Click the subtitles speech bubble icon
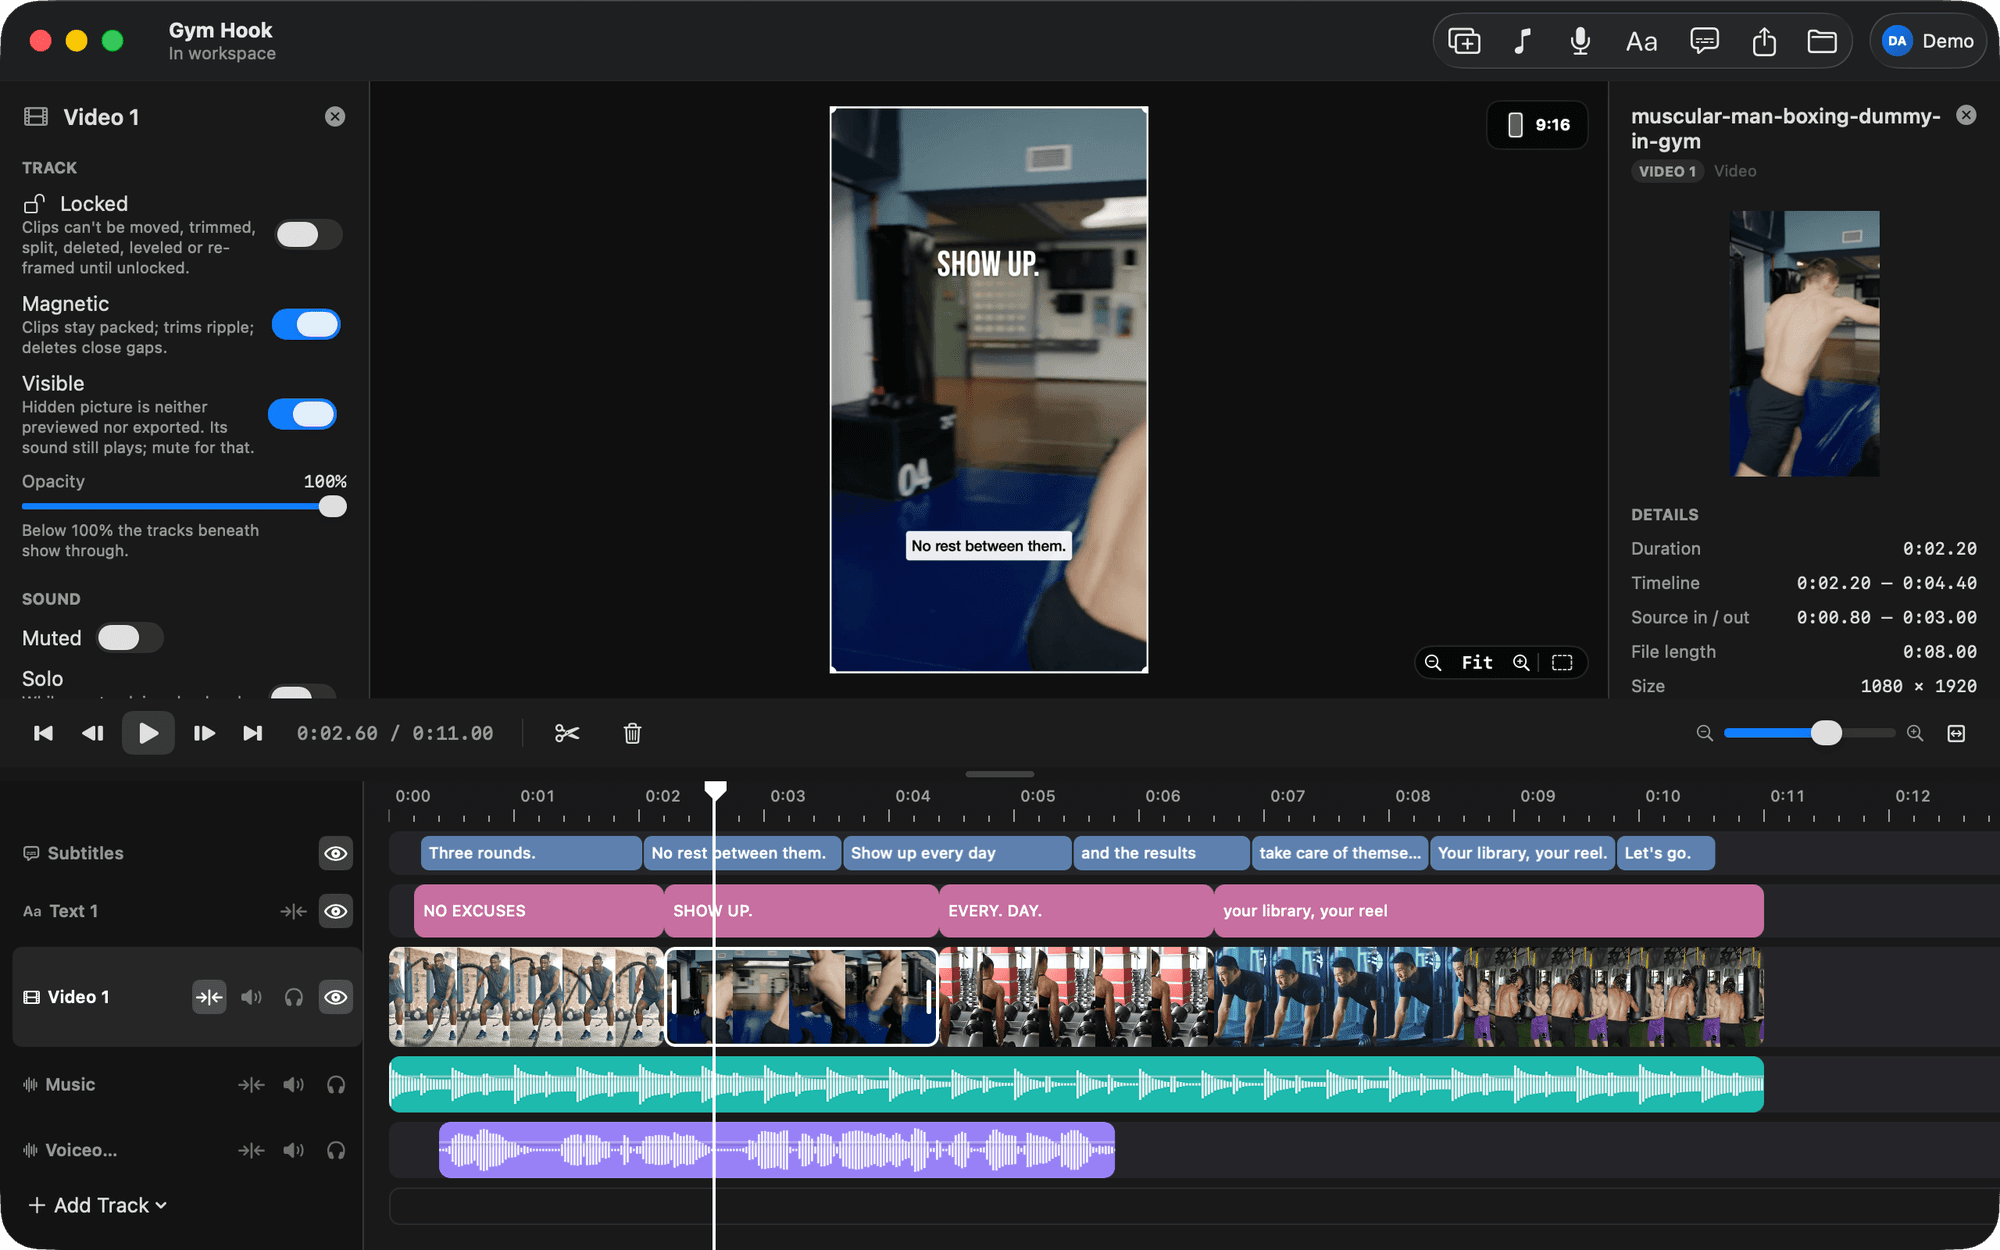The width and height of the screenshot is (2000, 1250). coord(1704,41)
